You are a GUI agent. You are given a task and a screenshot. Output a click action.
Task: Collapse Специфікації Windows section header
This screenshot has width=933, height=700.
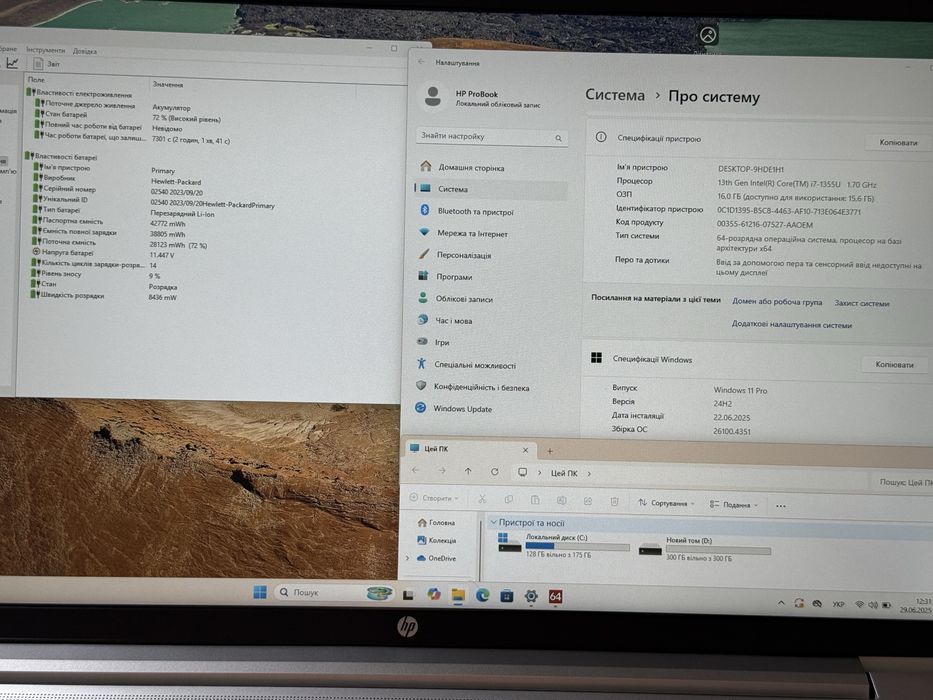pyautogui.click(x=754, y=361)
